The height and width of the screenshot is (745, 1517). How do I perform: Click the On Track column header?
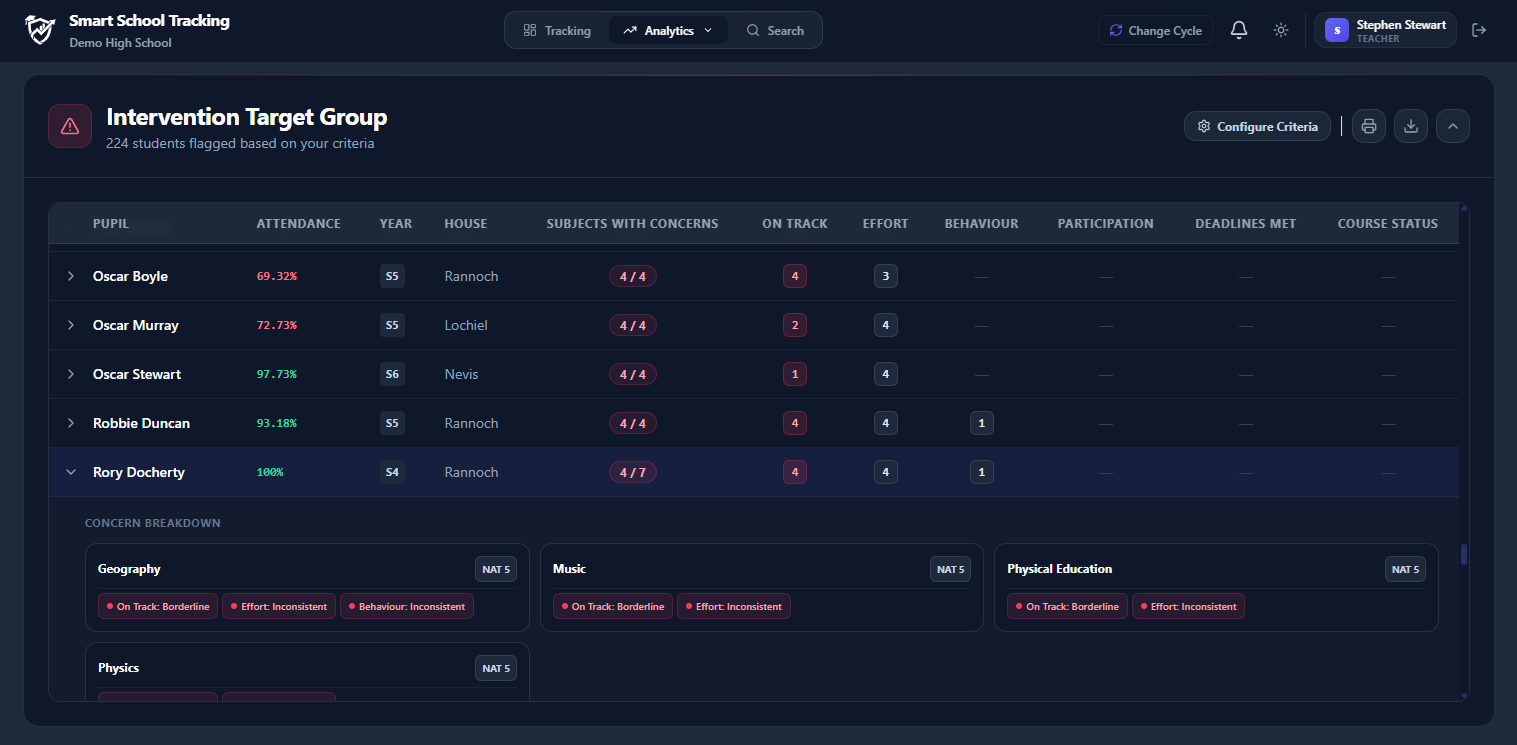pos(795,224)
